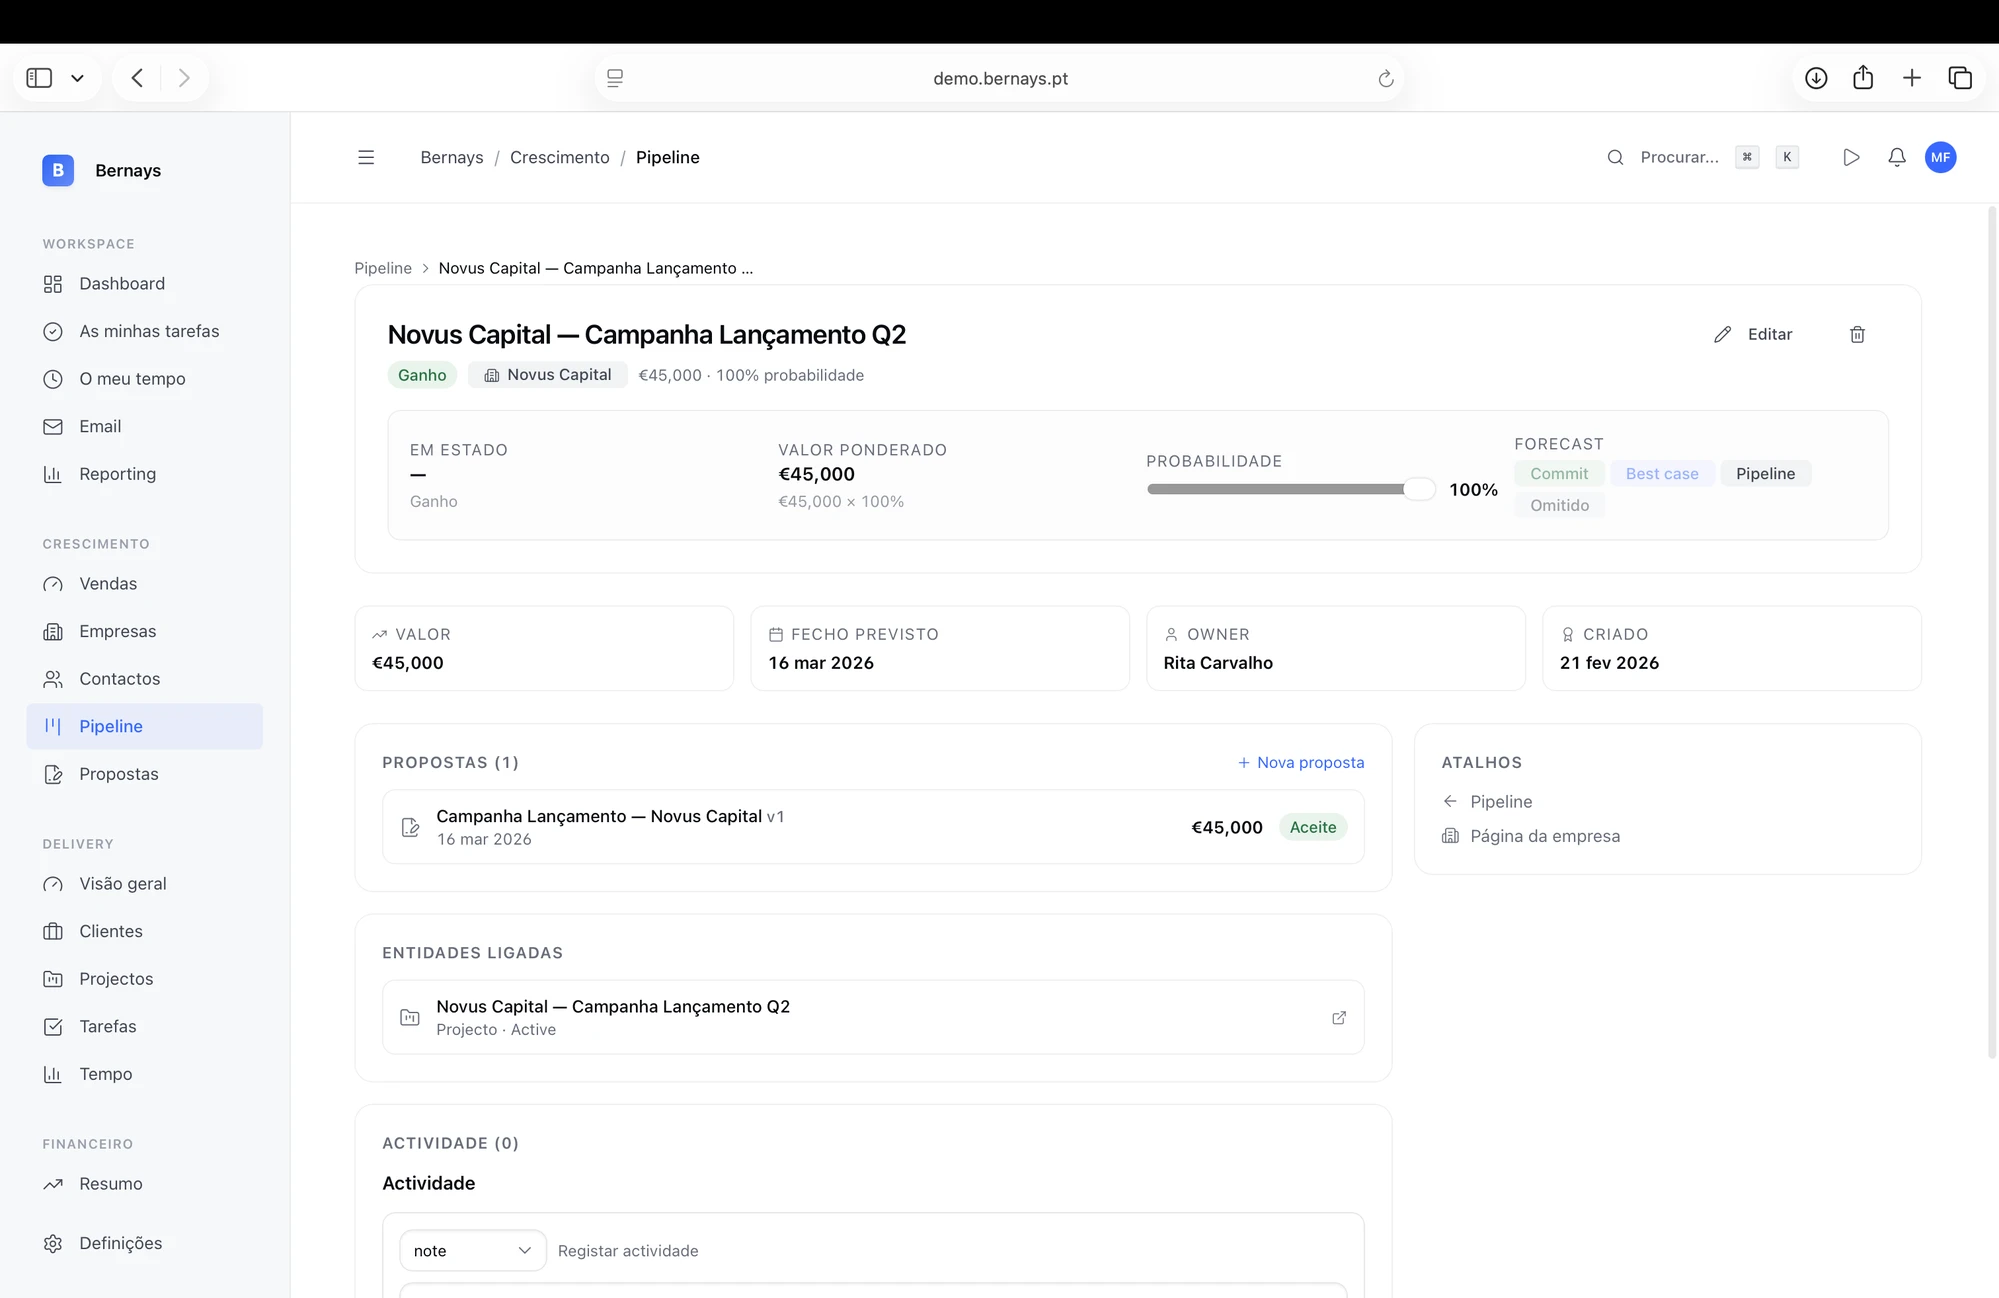Open the MF user avatar menu
1999x1298 pixels.
1940,157
